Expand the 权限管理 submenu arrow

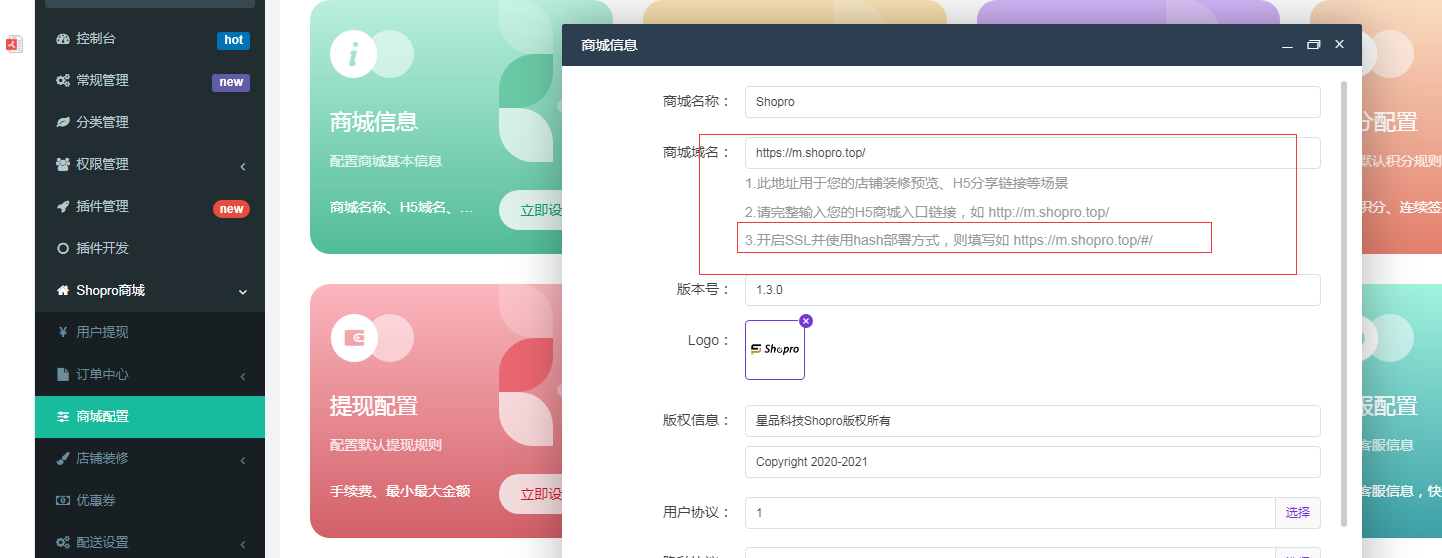[243, 166]
